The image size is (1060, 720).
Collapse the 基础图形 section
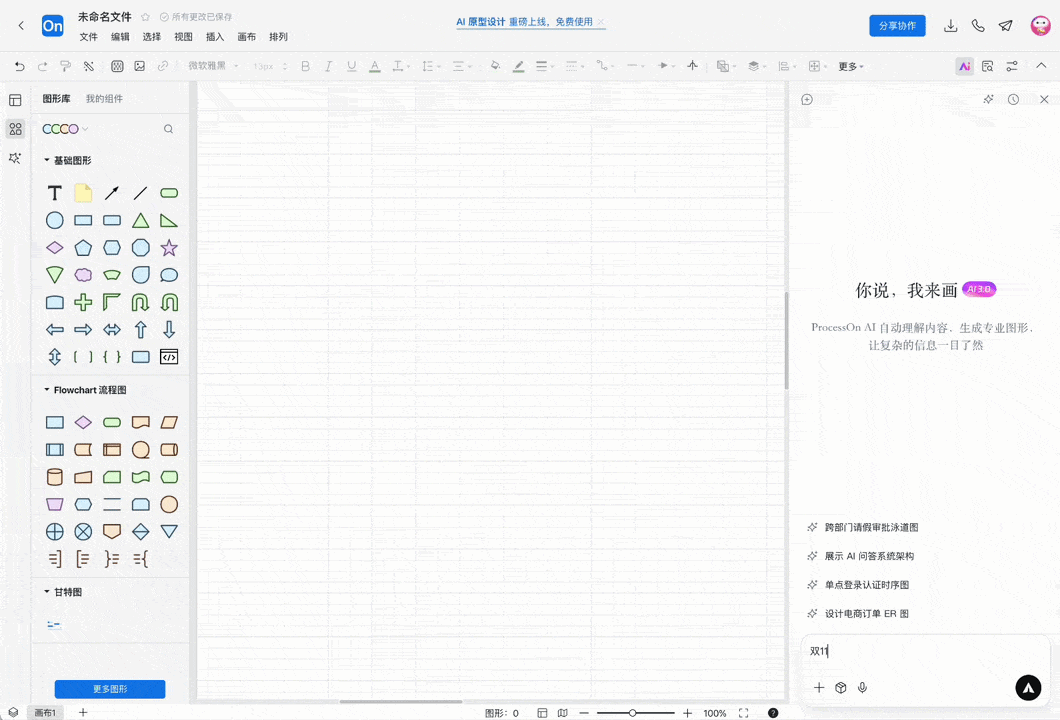(47, 160)
